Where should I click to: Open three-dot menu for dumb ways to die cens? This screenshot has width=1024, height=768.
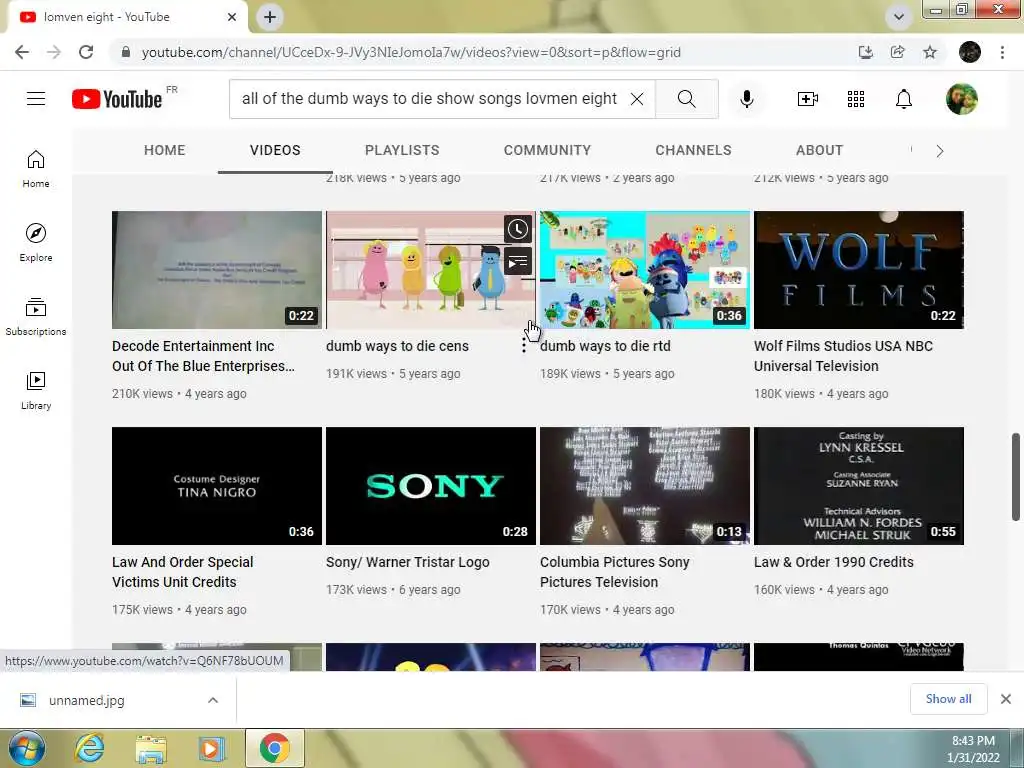coord(524,346)
